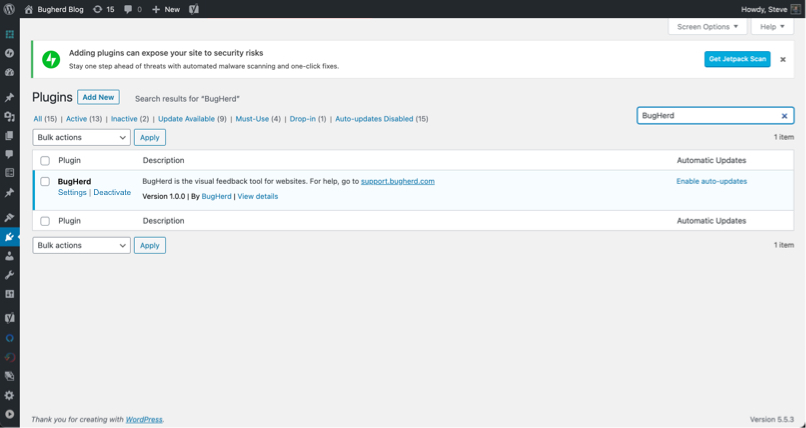Click the Howdy Steve avatar icon
The height and width of the screenshot is (428, 806).
click(795, 9)
